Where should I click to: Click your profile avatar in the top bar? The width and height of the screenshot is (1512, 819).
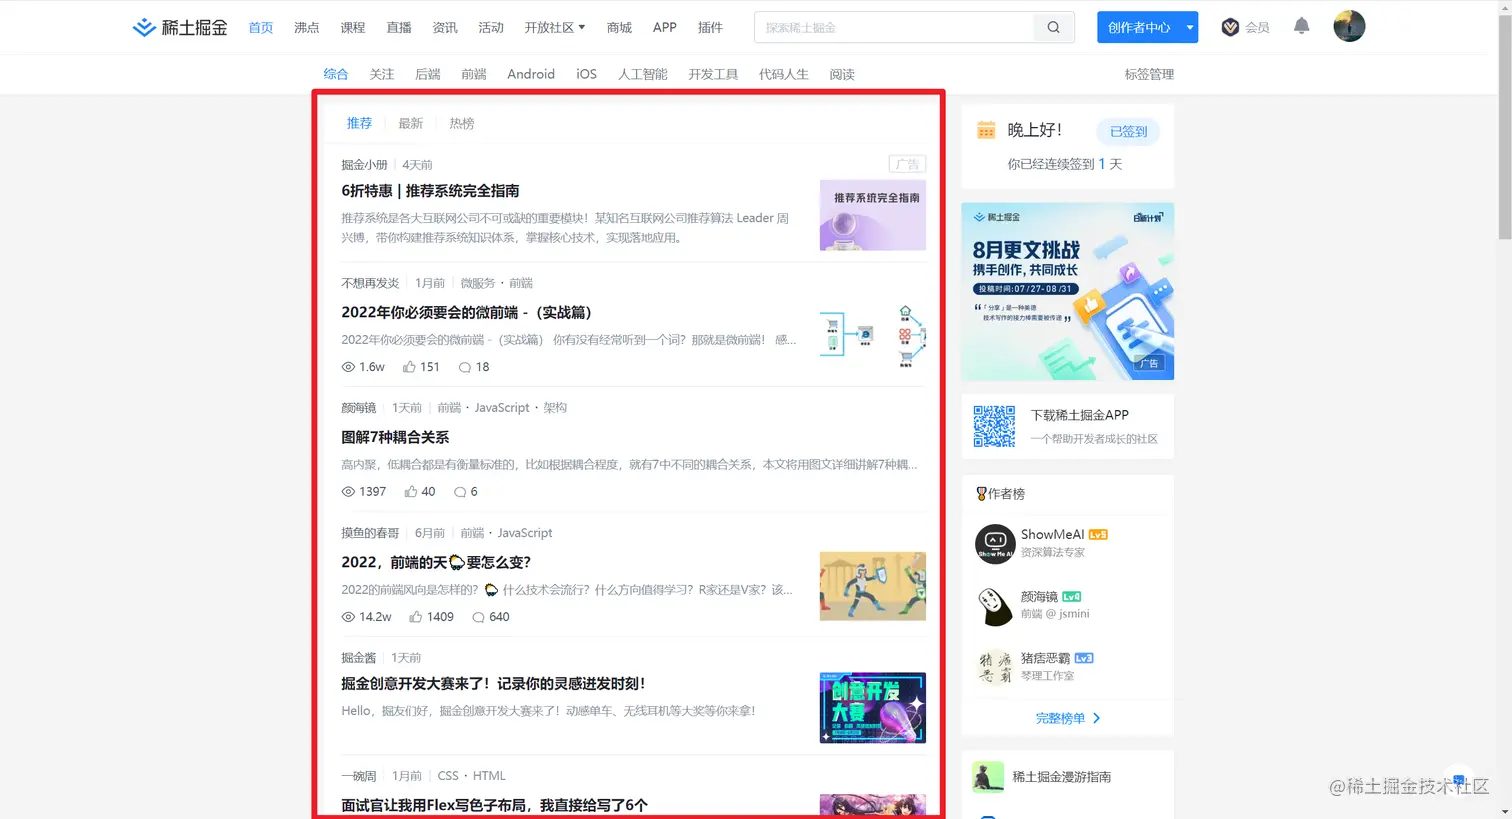pyautogui.click(x=1349, y=26)
